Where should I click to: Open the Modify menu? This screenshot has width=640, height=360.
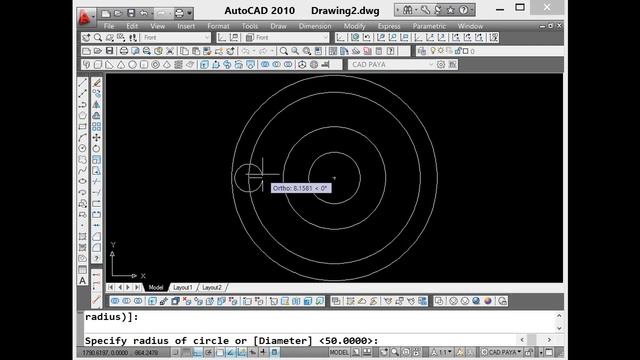[354, 26]
